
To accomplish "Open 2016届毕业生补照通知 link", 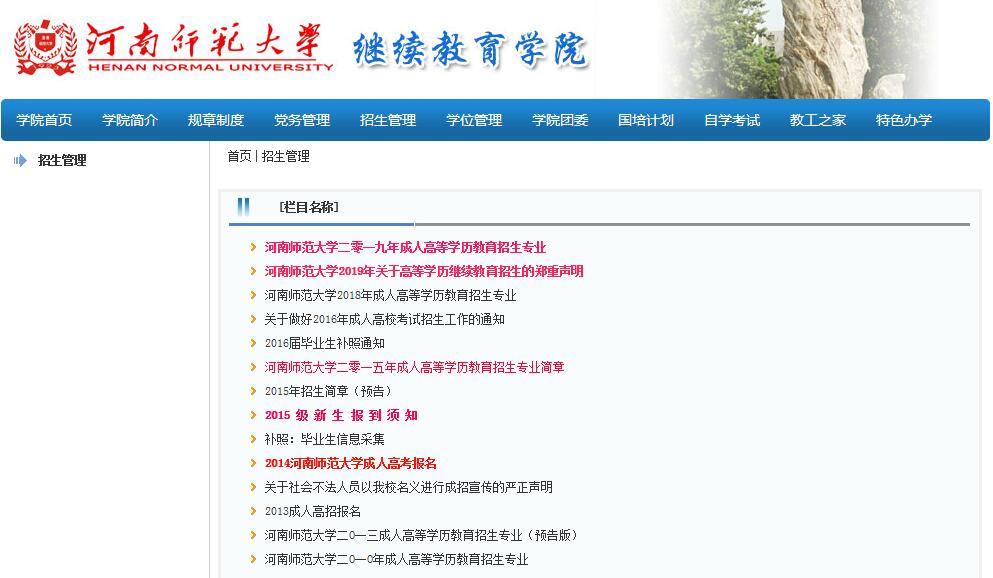I will click(324, 344).
